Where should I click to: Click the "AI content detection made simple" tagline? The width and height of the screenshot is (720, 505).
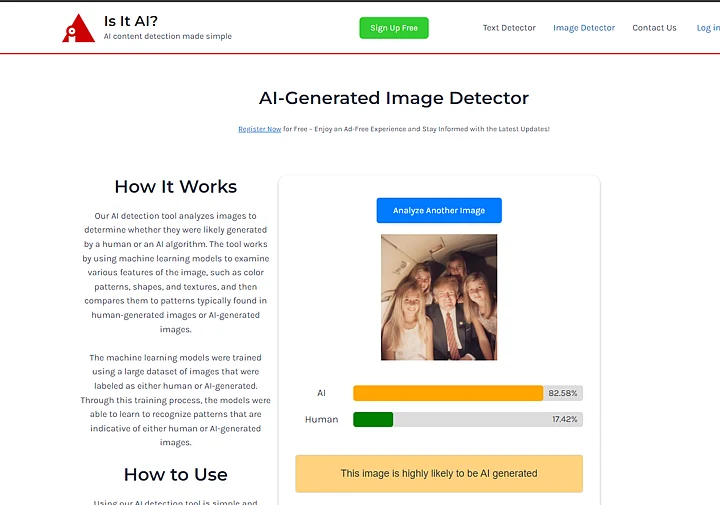pos(167,37)
